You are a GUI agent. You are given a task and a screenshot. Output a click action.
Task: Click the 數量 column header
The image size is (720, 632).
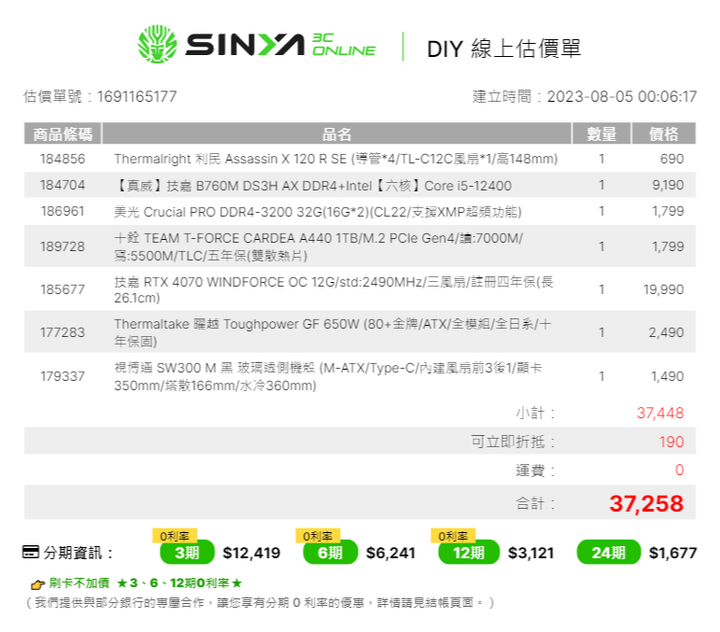[602, 134]
